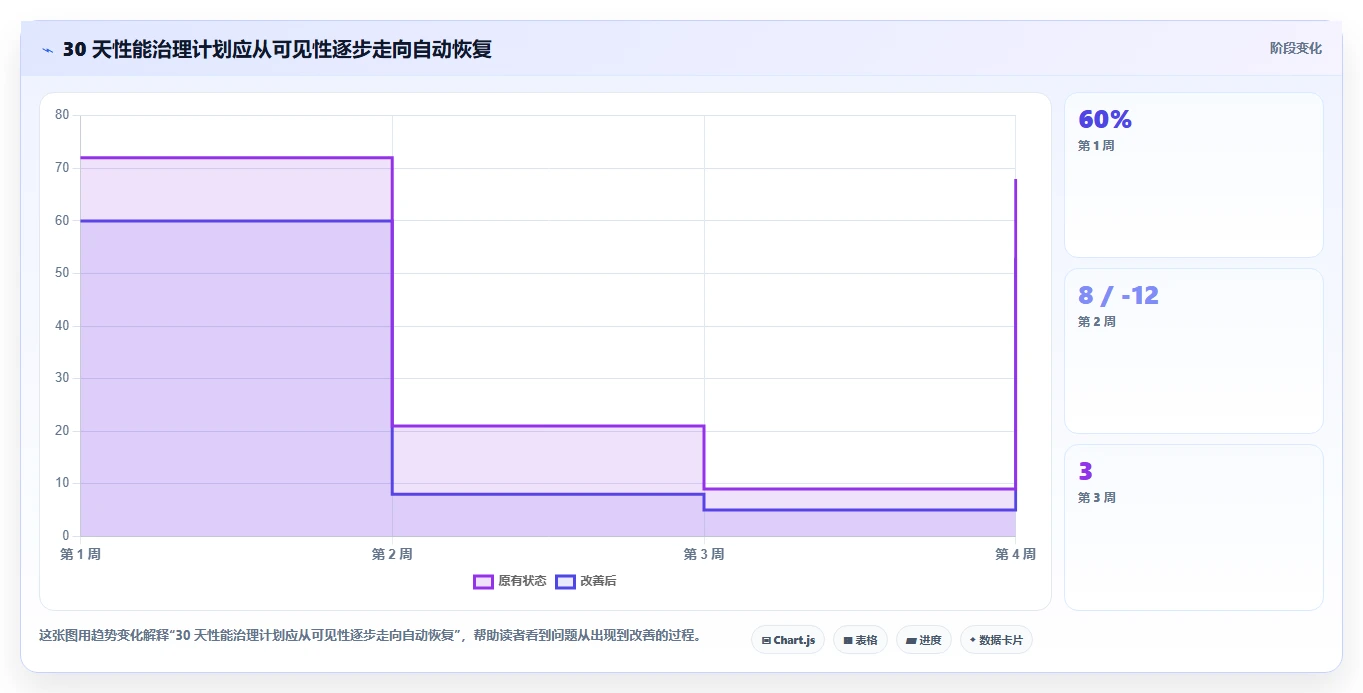Click the 60% value in first card
The height and width of the screenshot is (693, 1363).
(x=1105, y=120)
